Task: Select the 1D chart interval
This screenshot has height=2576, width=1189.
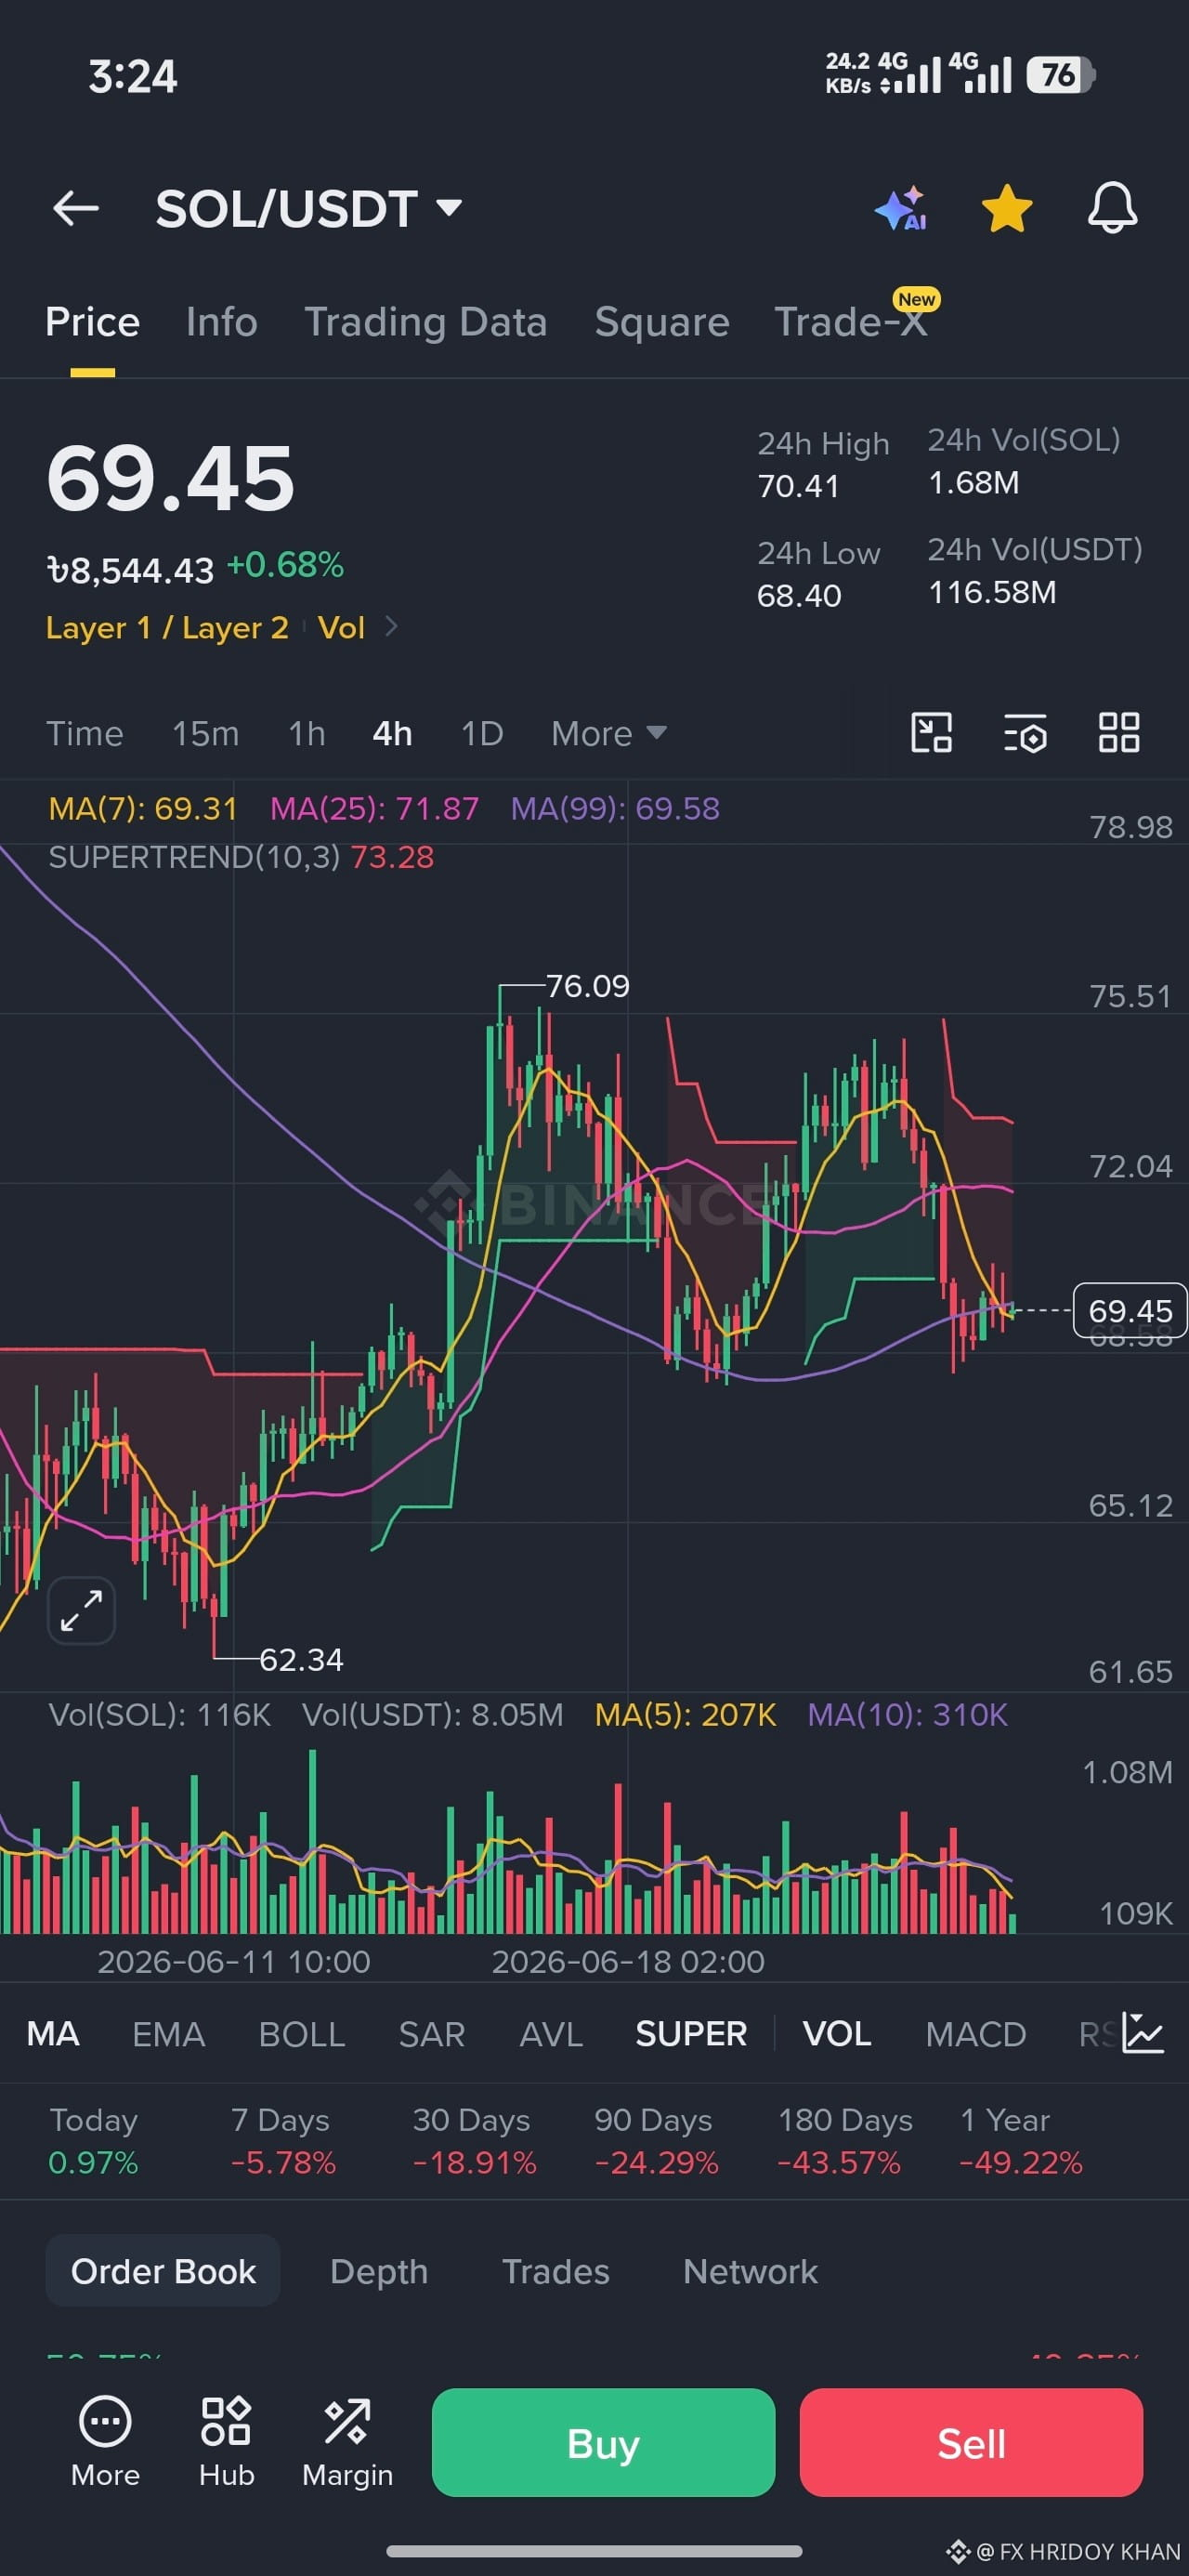Action: coord(482,734)
